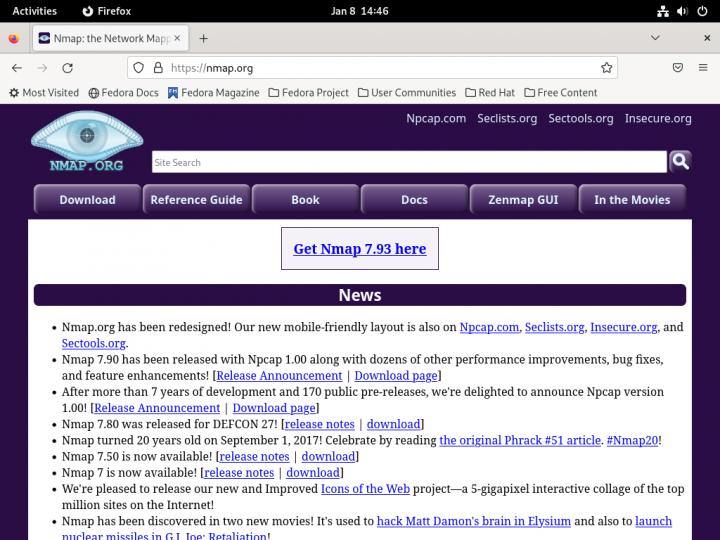This screenshot has height=540, width=720.
Task: Open Icons of the Web link
Action: point(365,489)
